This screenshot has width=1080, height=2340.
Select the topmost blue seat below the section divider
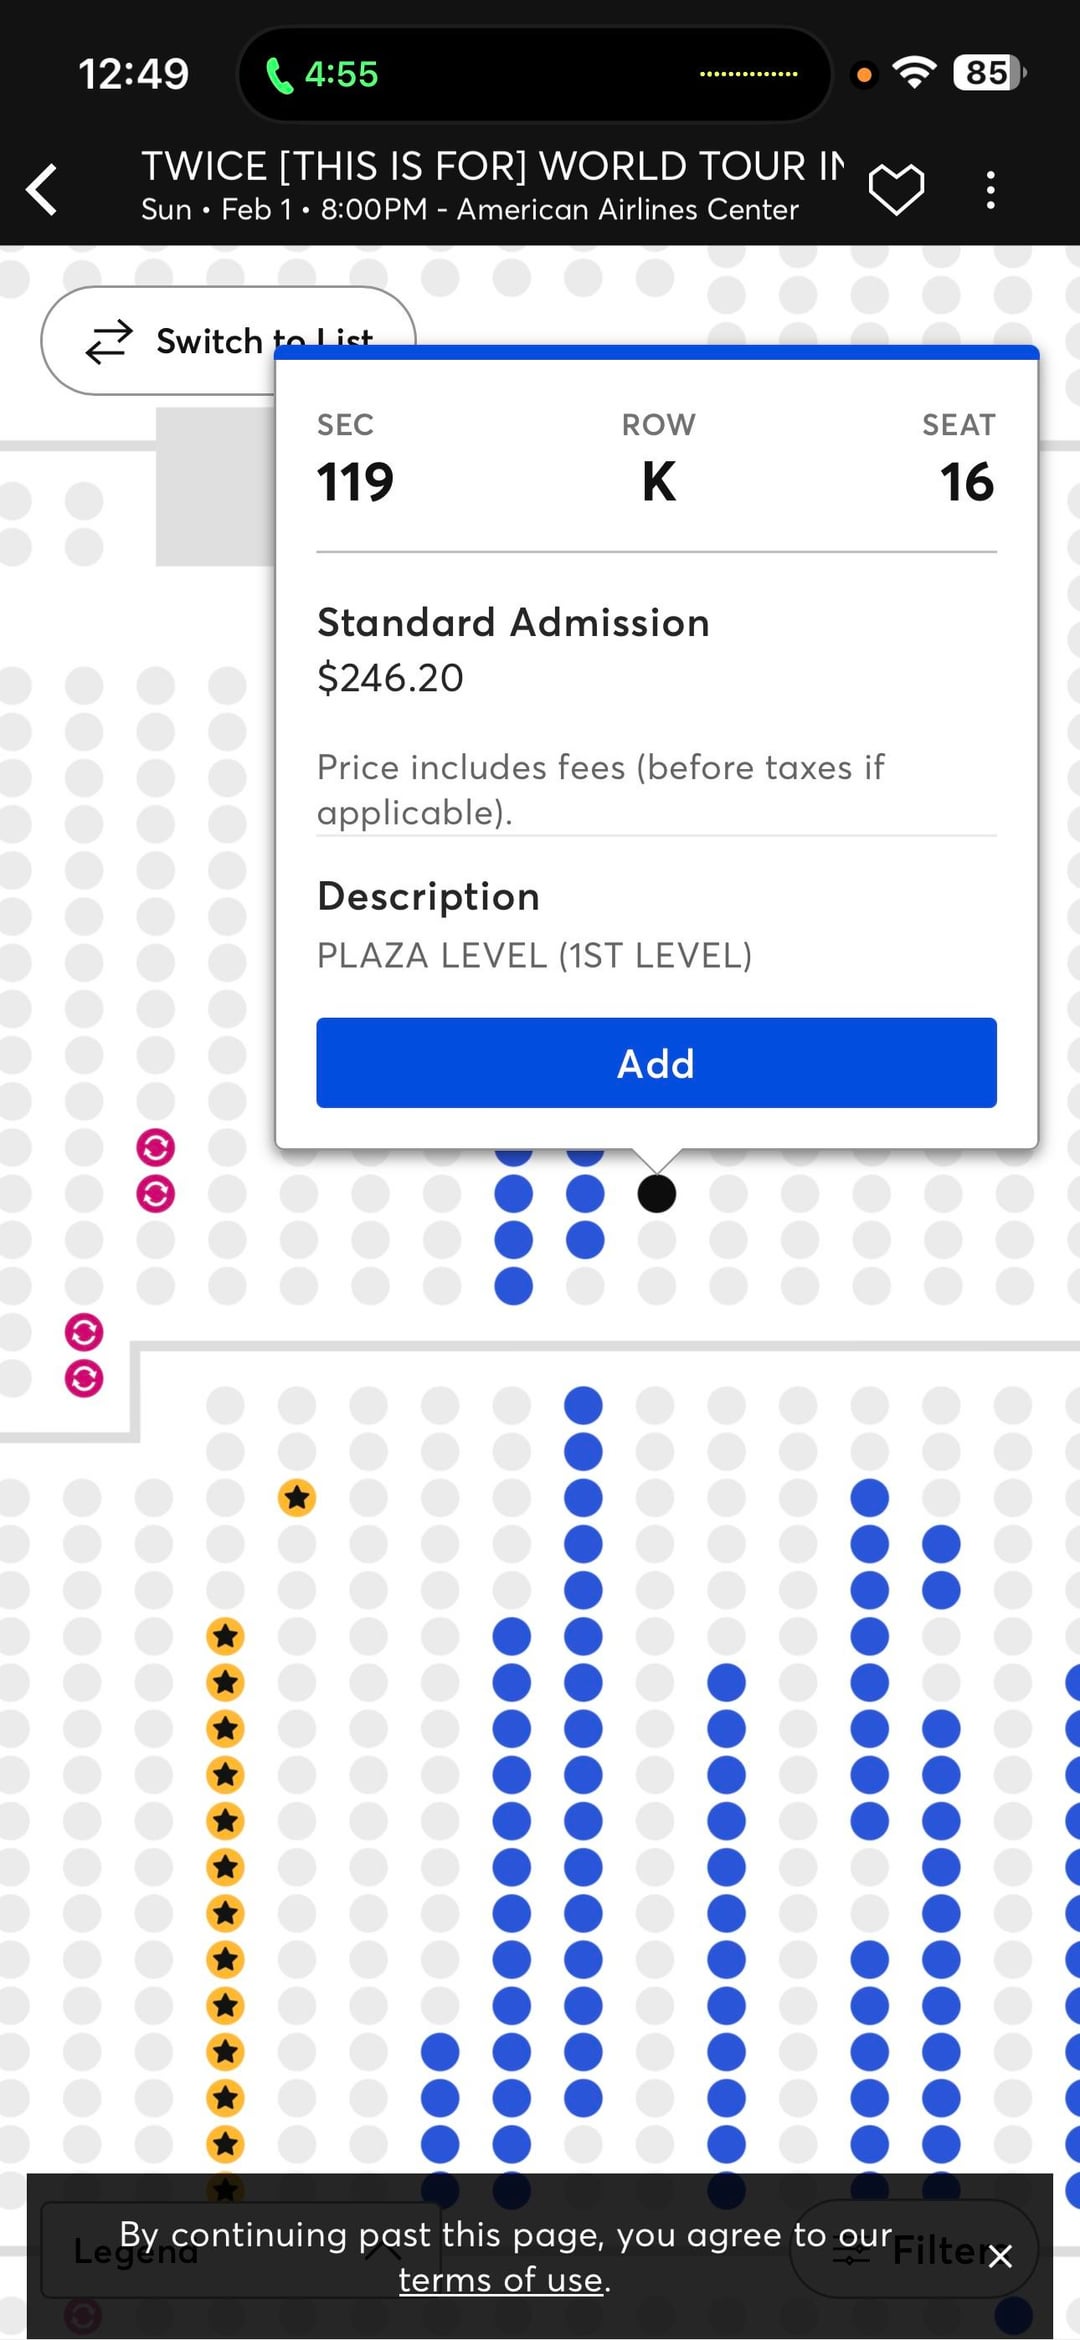point(583,1405)
